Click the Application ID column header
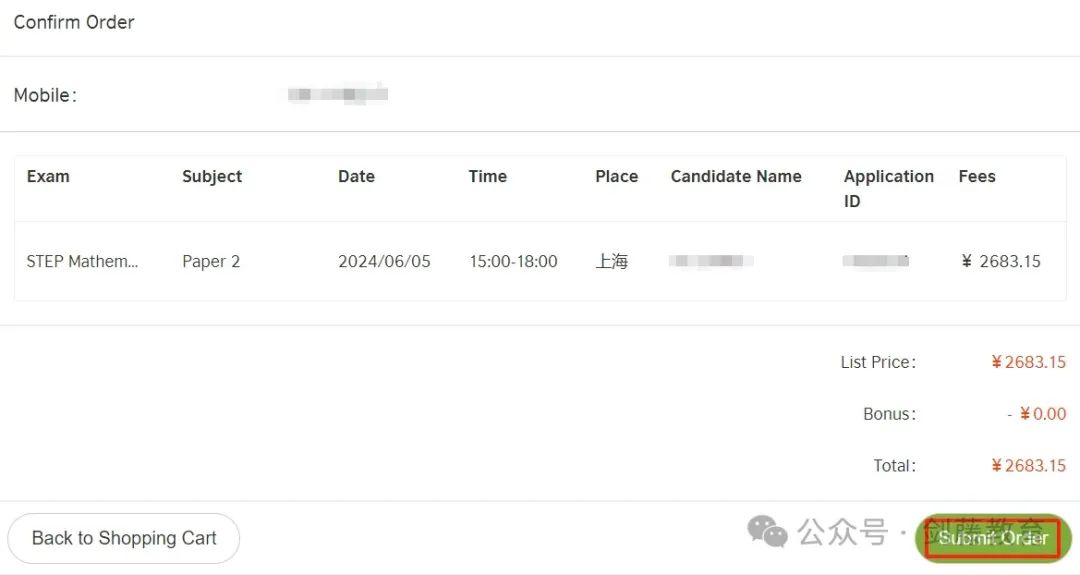The image size is (1080, 575). [889, 189]
